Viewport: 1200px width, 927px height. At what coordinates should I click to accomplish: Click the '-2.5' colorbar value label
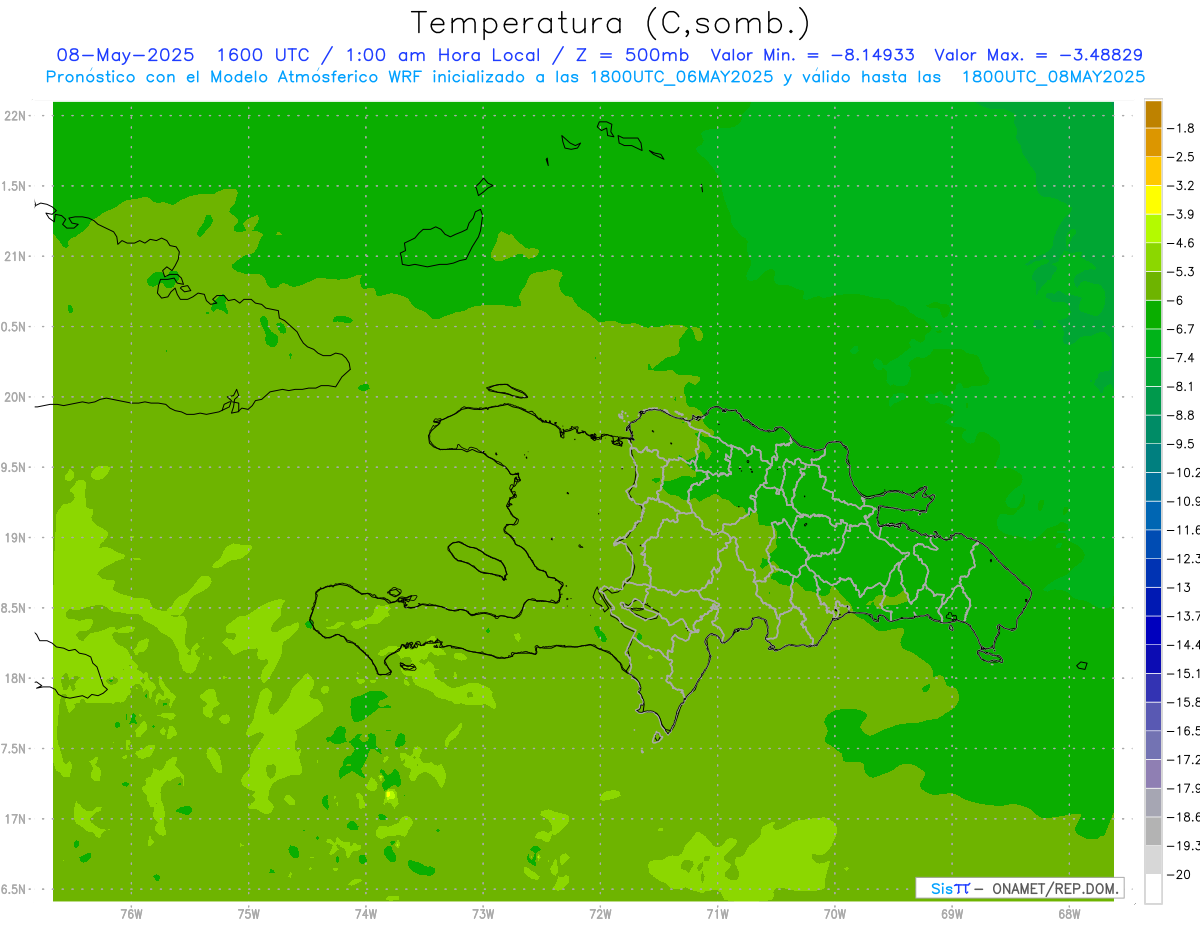[1181, 157]
